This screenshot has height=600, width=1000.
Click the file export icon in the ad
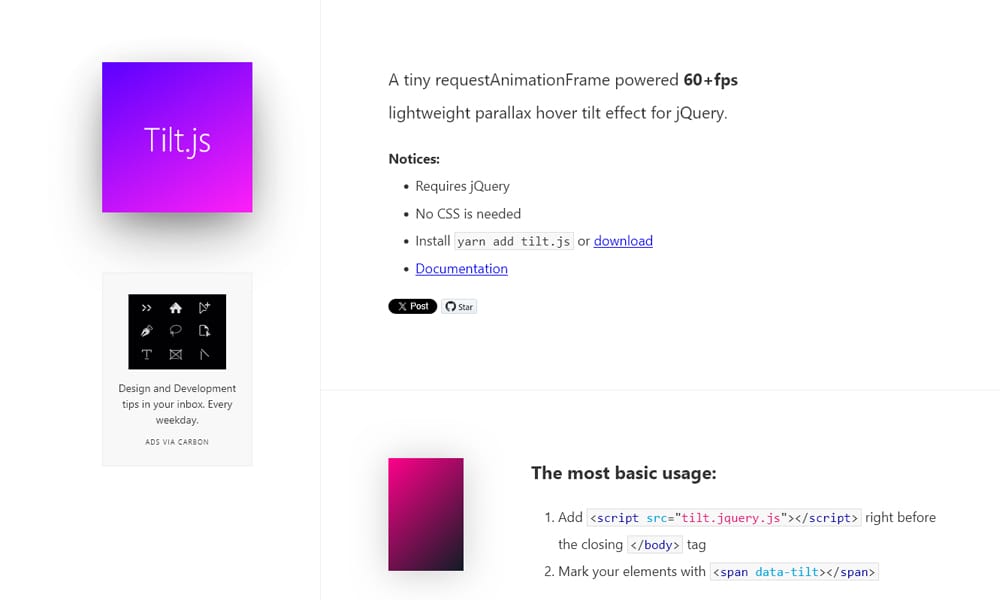click(x=205, y=331)
